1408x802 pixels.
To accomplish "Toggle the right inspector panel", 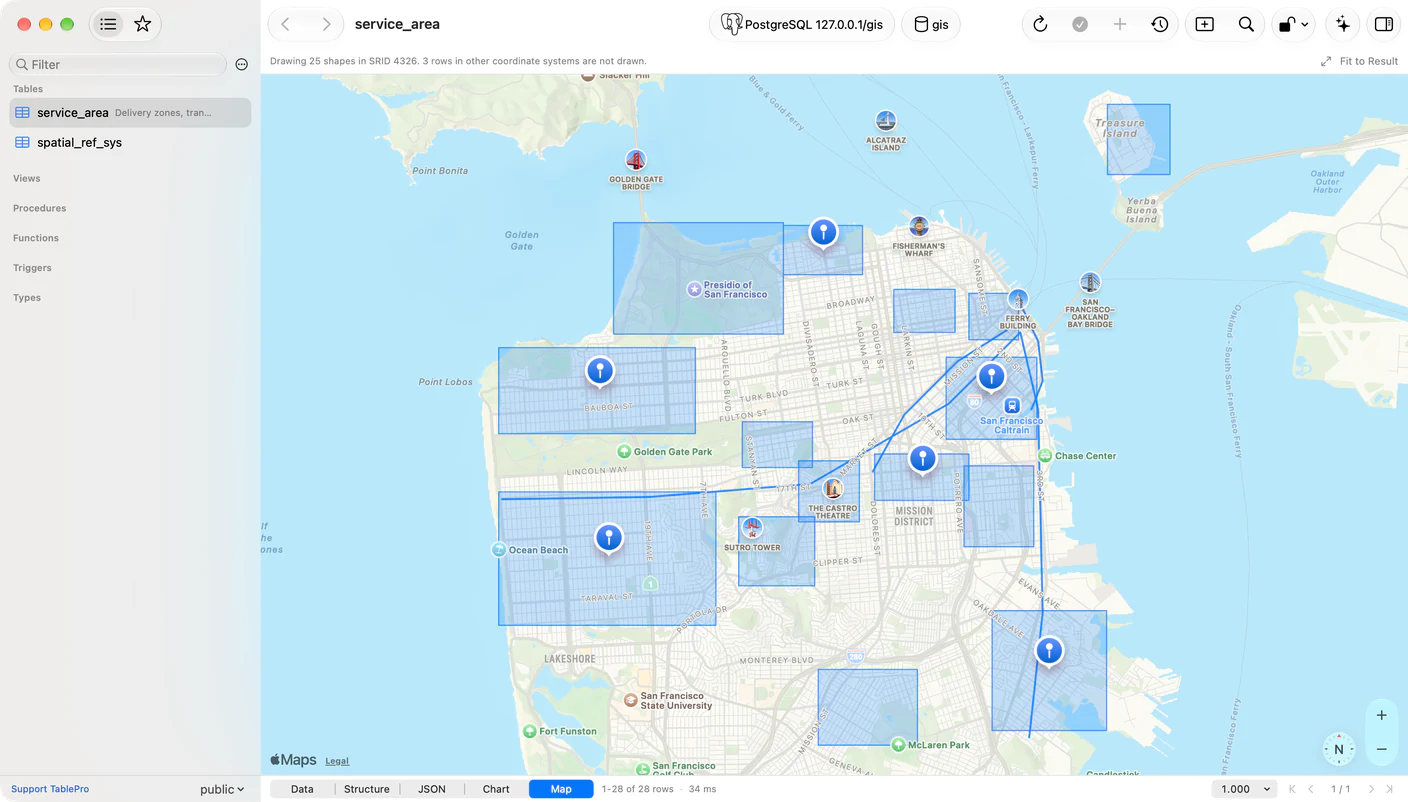I will (x=1384, y=24).
